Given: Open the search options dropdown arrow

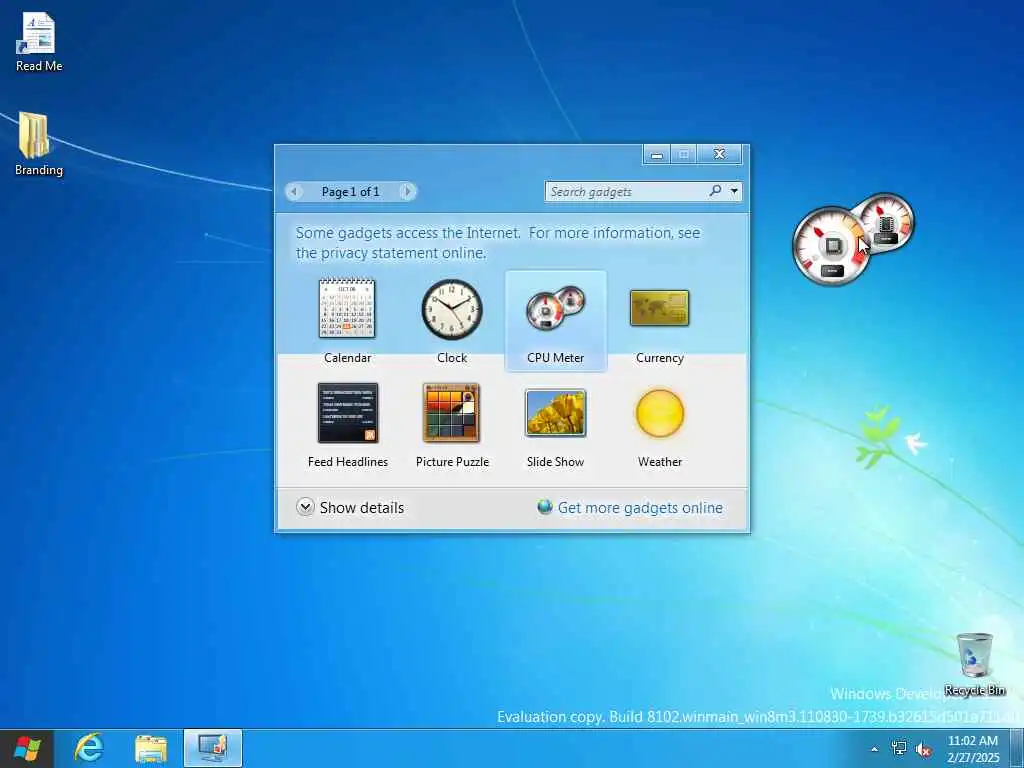Looking at the screenshot, I should (x=734, y=191).
